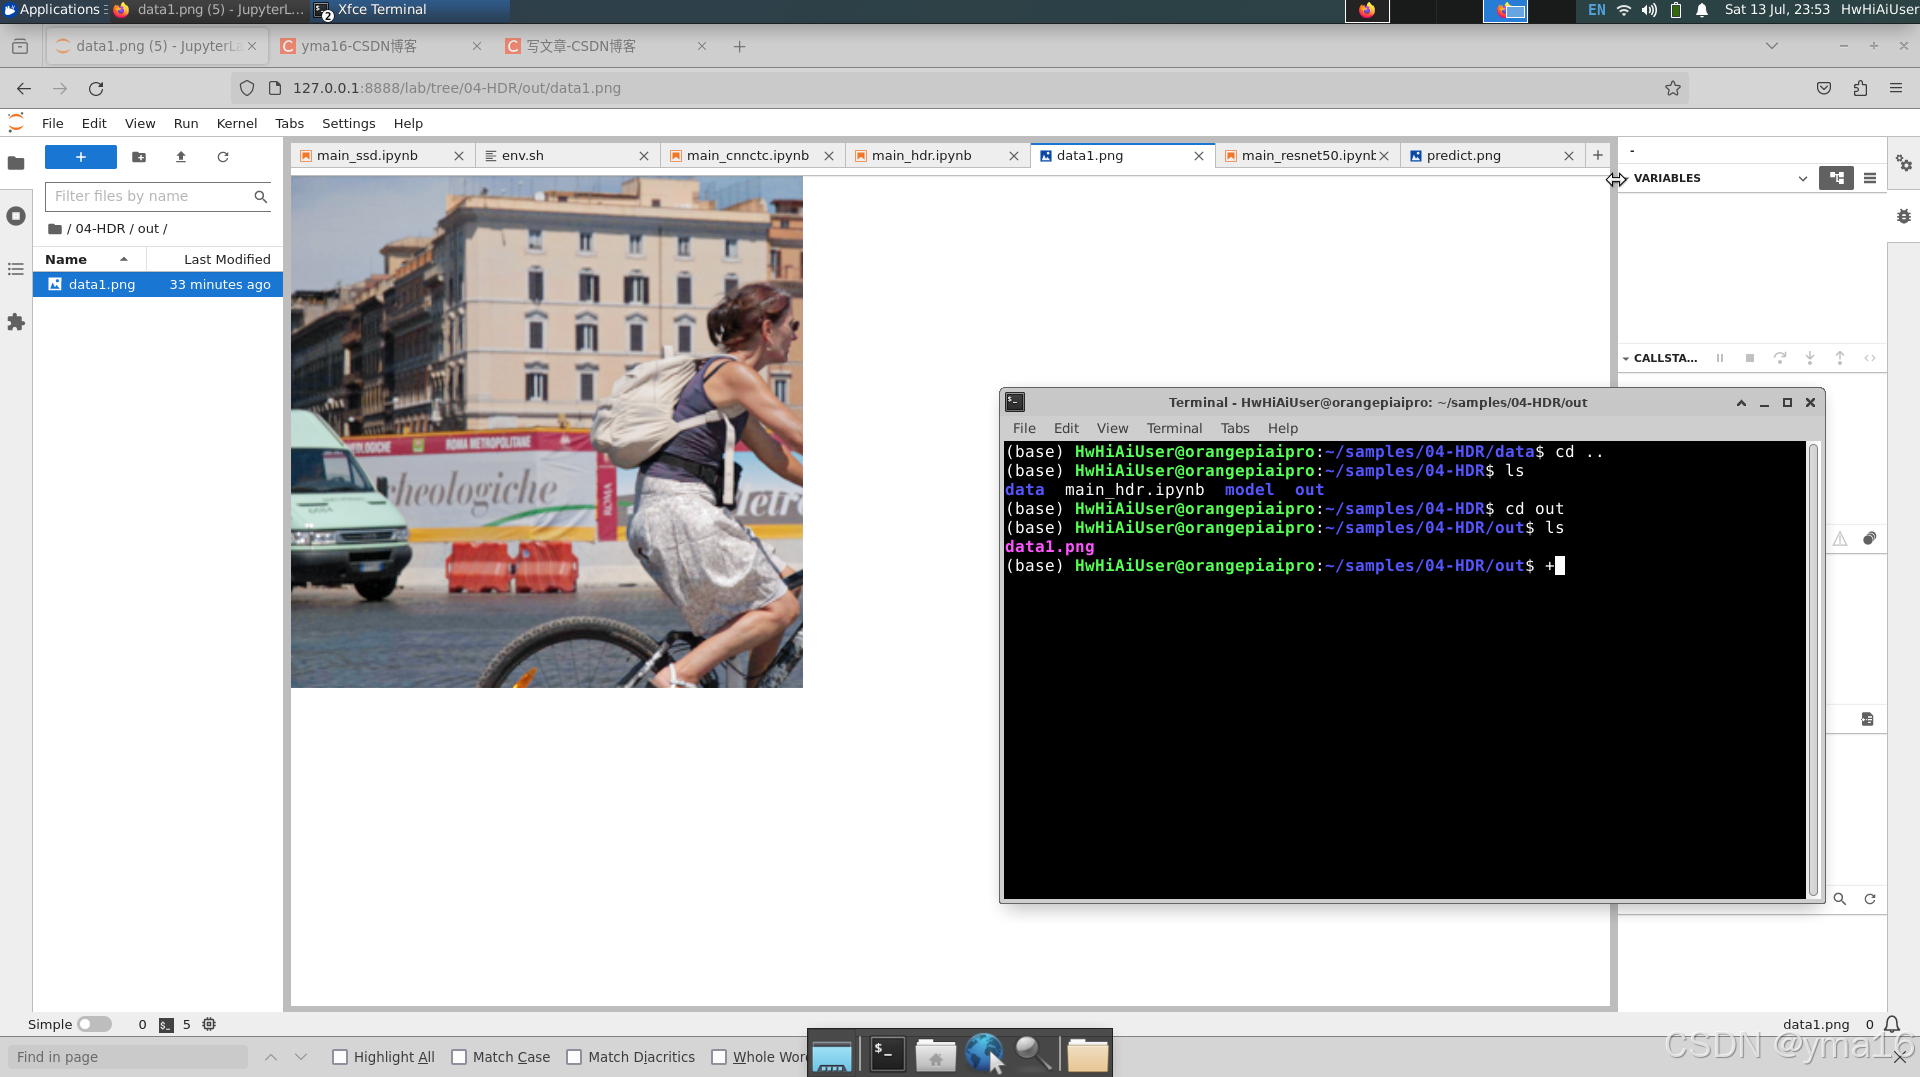Open web browser globe icon in dock

tap(985, 1054)
